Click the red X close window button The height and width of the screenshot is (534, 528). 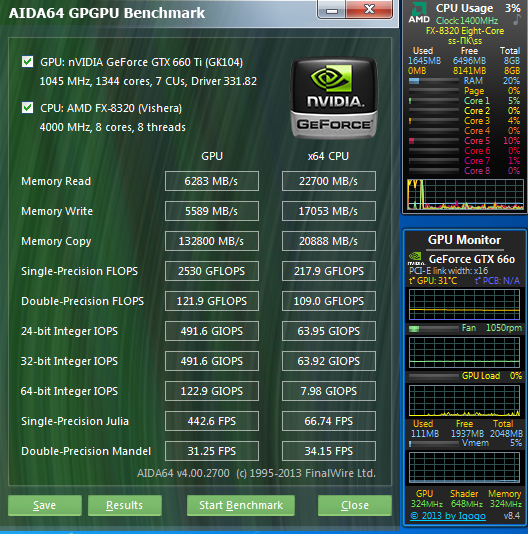[369, 10]
